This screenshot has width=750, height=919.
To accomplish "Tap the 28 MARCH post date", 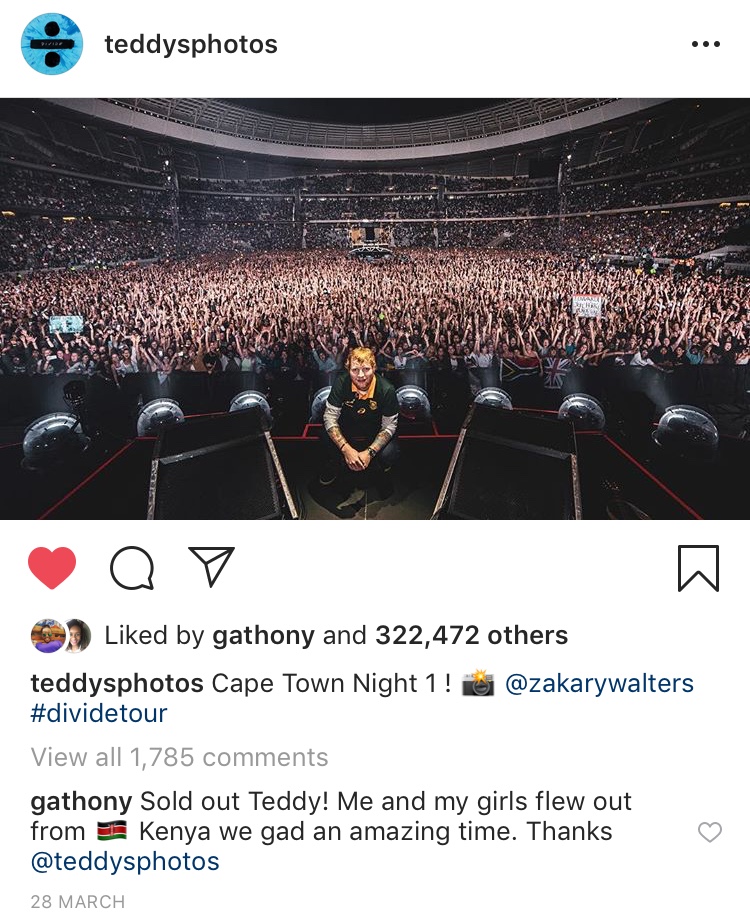I will pos(78,902).
